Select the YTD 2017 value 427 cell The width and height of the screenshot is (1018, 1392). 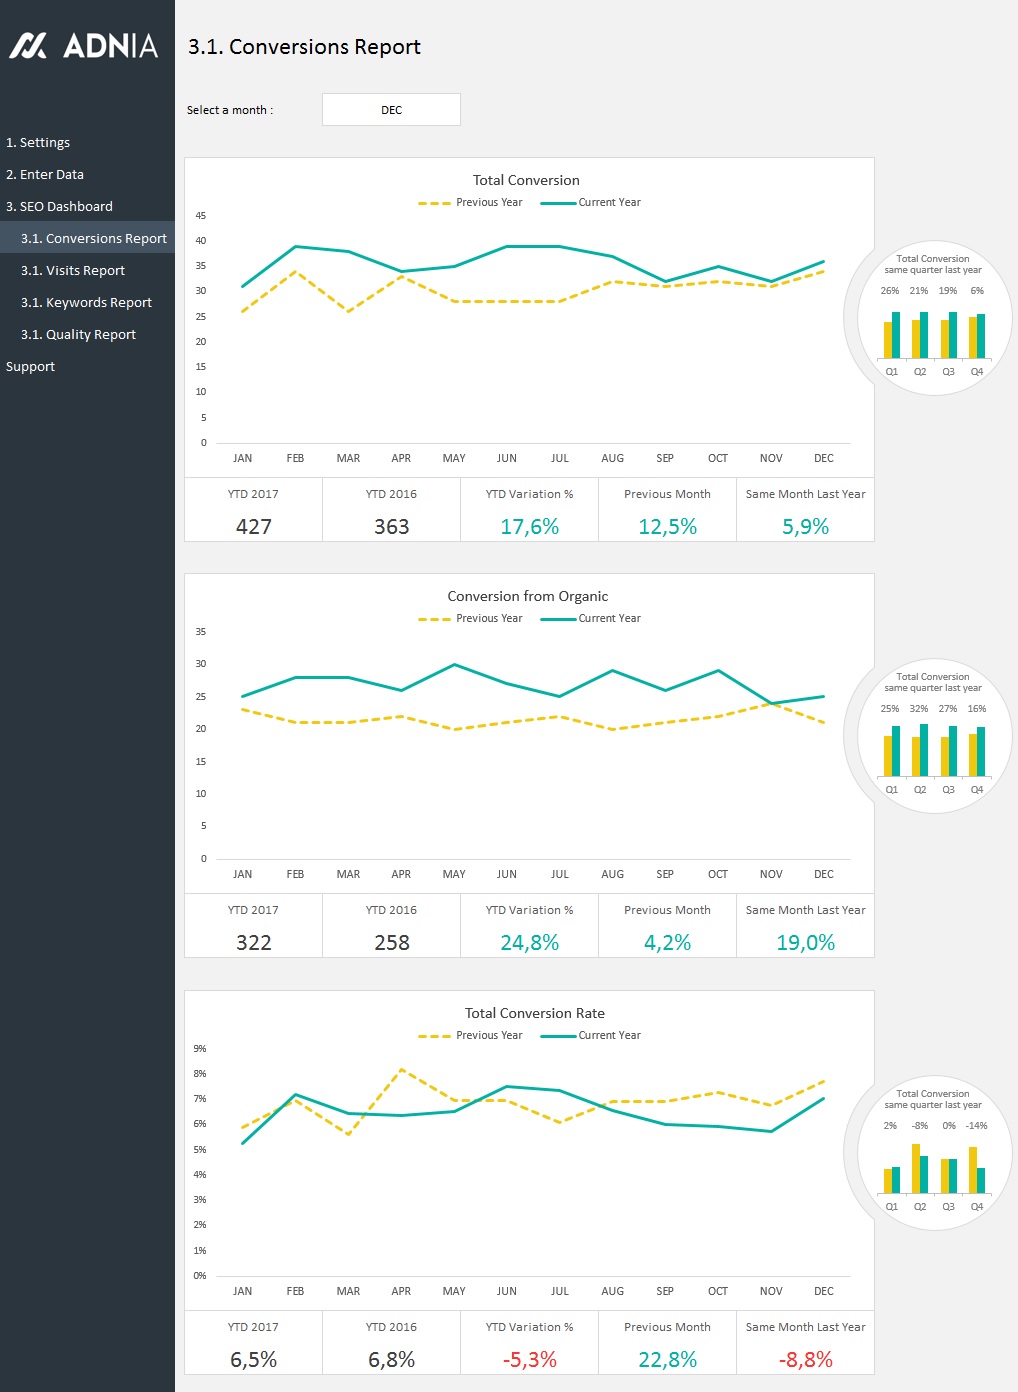click(254, 527)
